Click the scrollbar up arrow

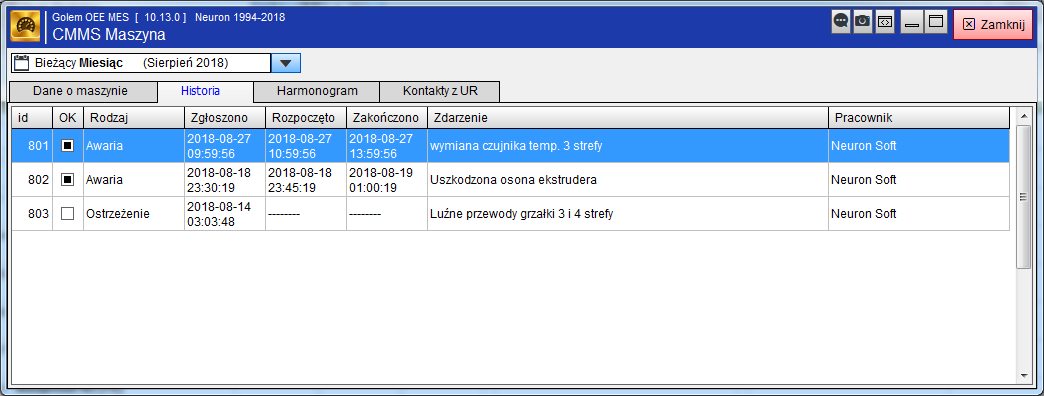tap(1024, 116)
